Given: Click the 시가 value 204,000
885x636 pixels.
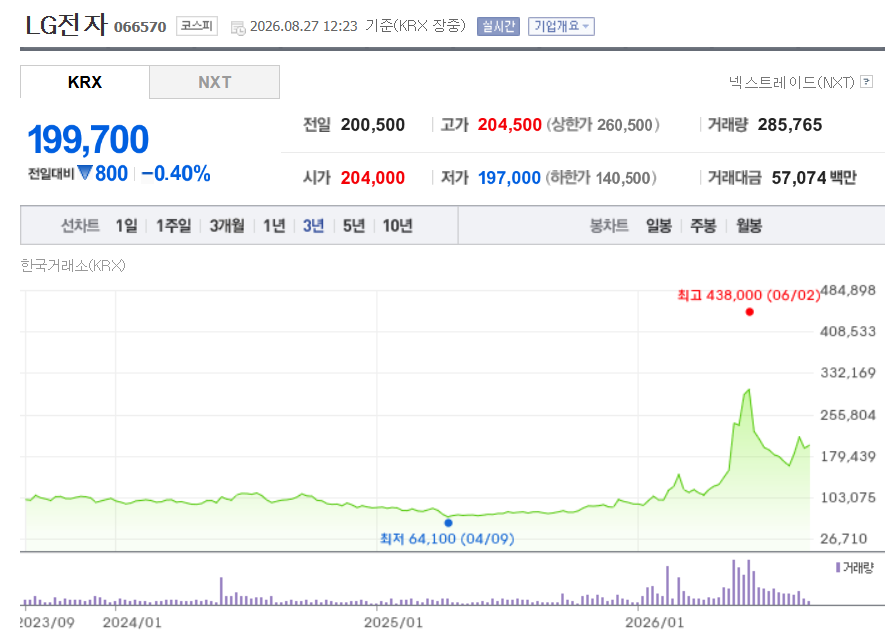Looking at the screenshot, I should (373, 178).
